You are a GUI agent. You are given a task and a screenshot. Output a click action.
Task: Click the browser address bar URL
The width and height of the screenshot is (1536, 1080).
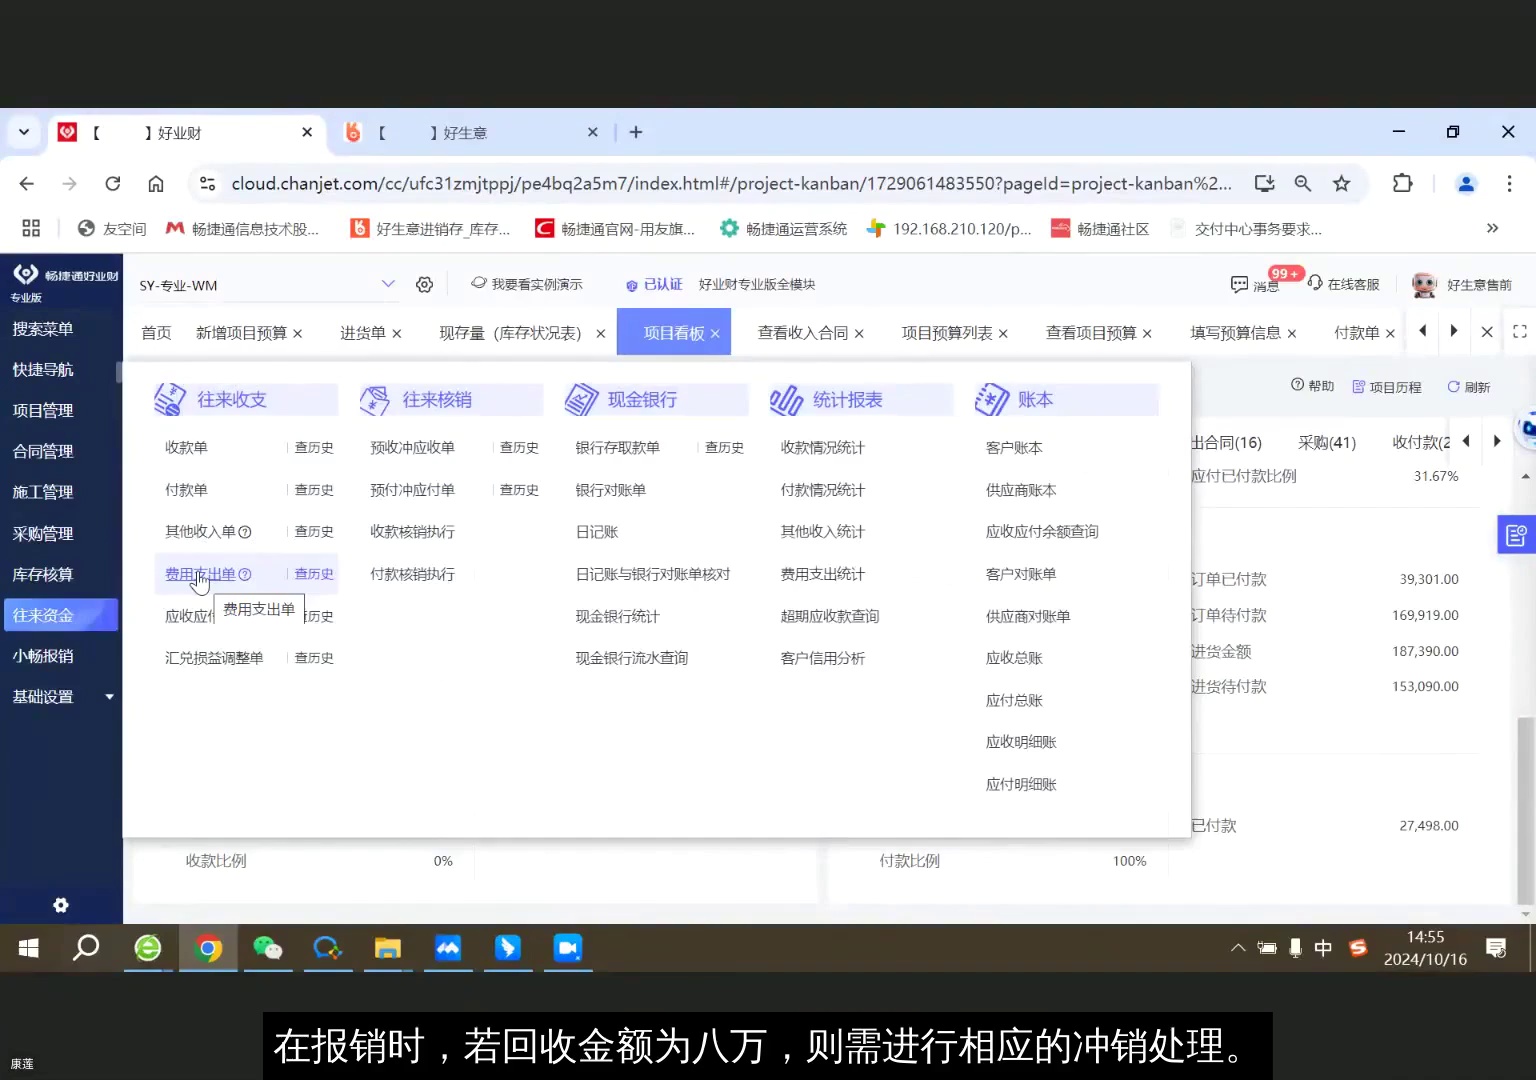coord(700,183)
